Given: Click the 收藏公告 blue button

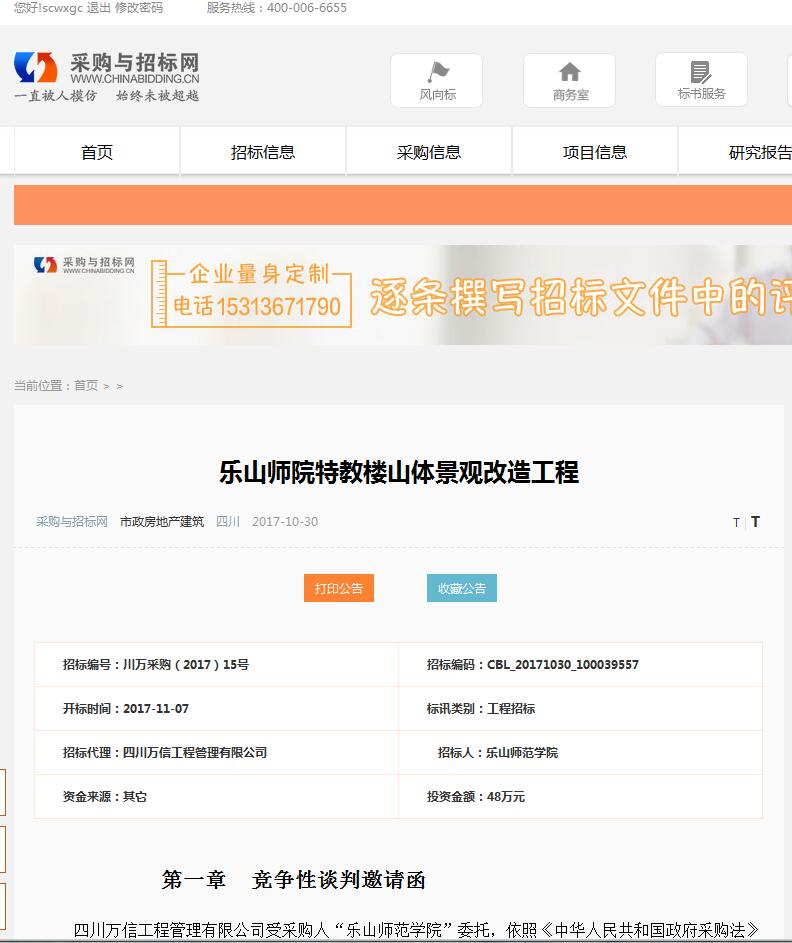Looking at the screenshot, I should (462, 588).
